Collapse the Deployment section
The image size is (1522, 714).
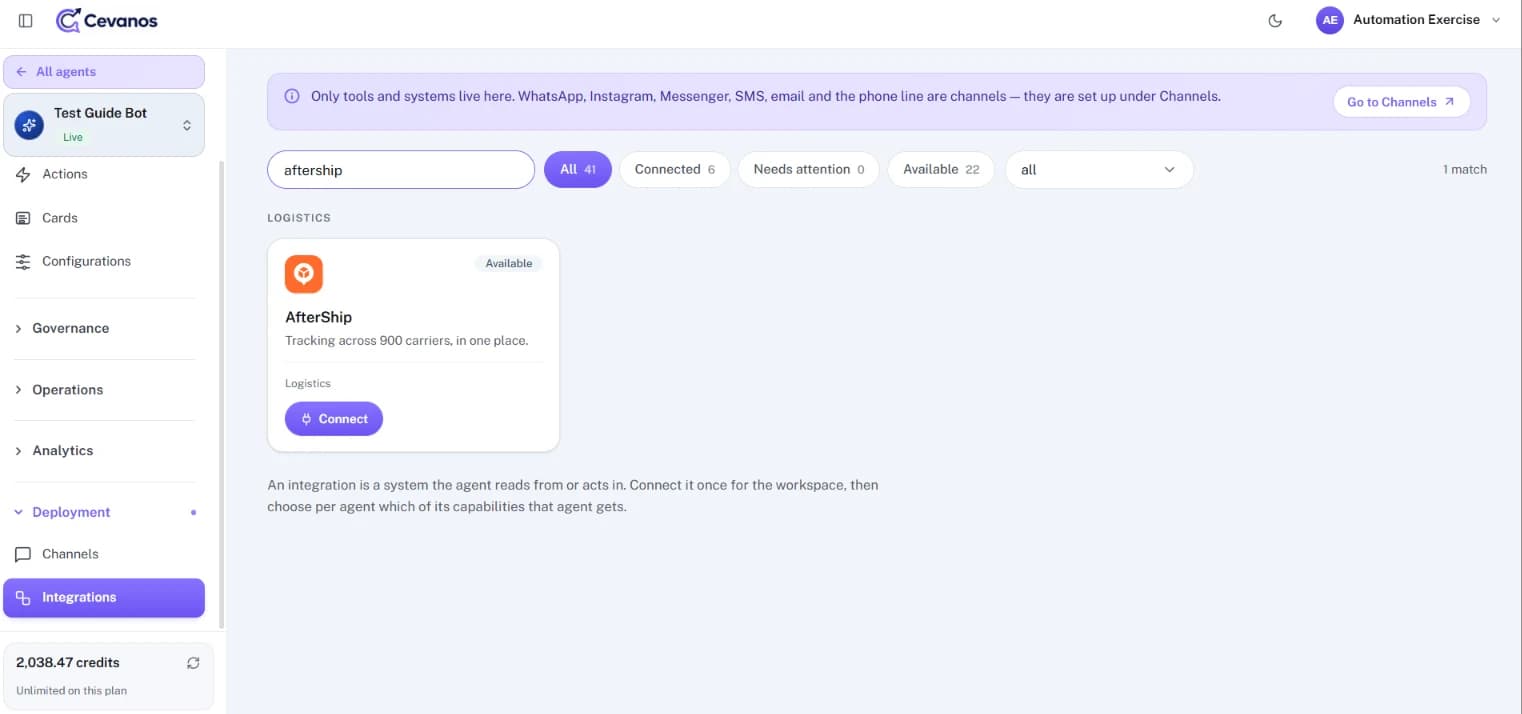[x=104, y=512]
